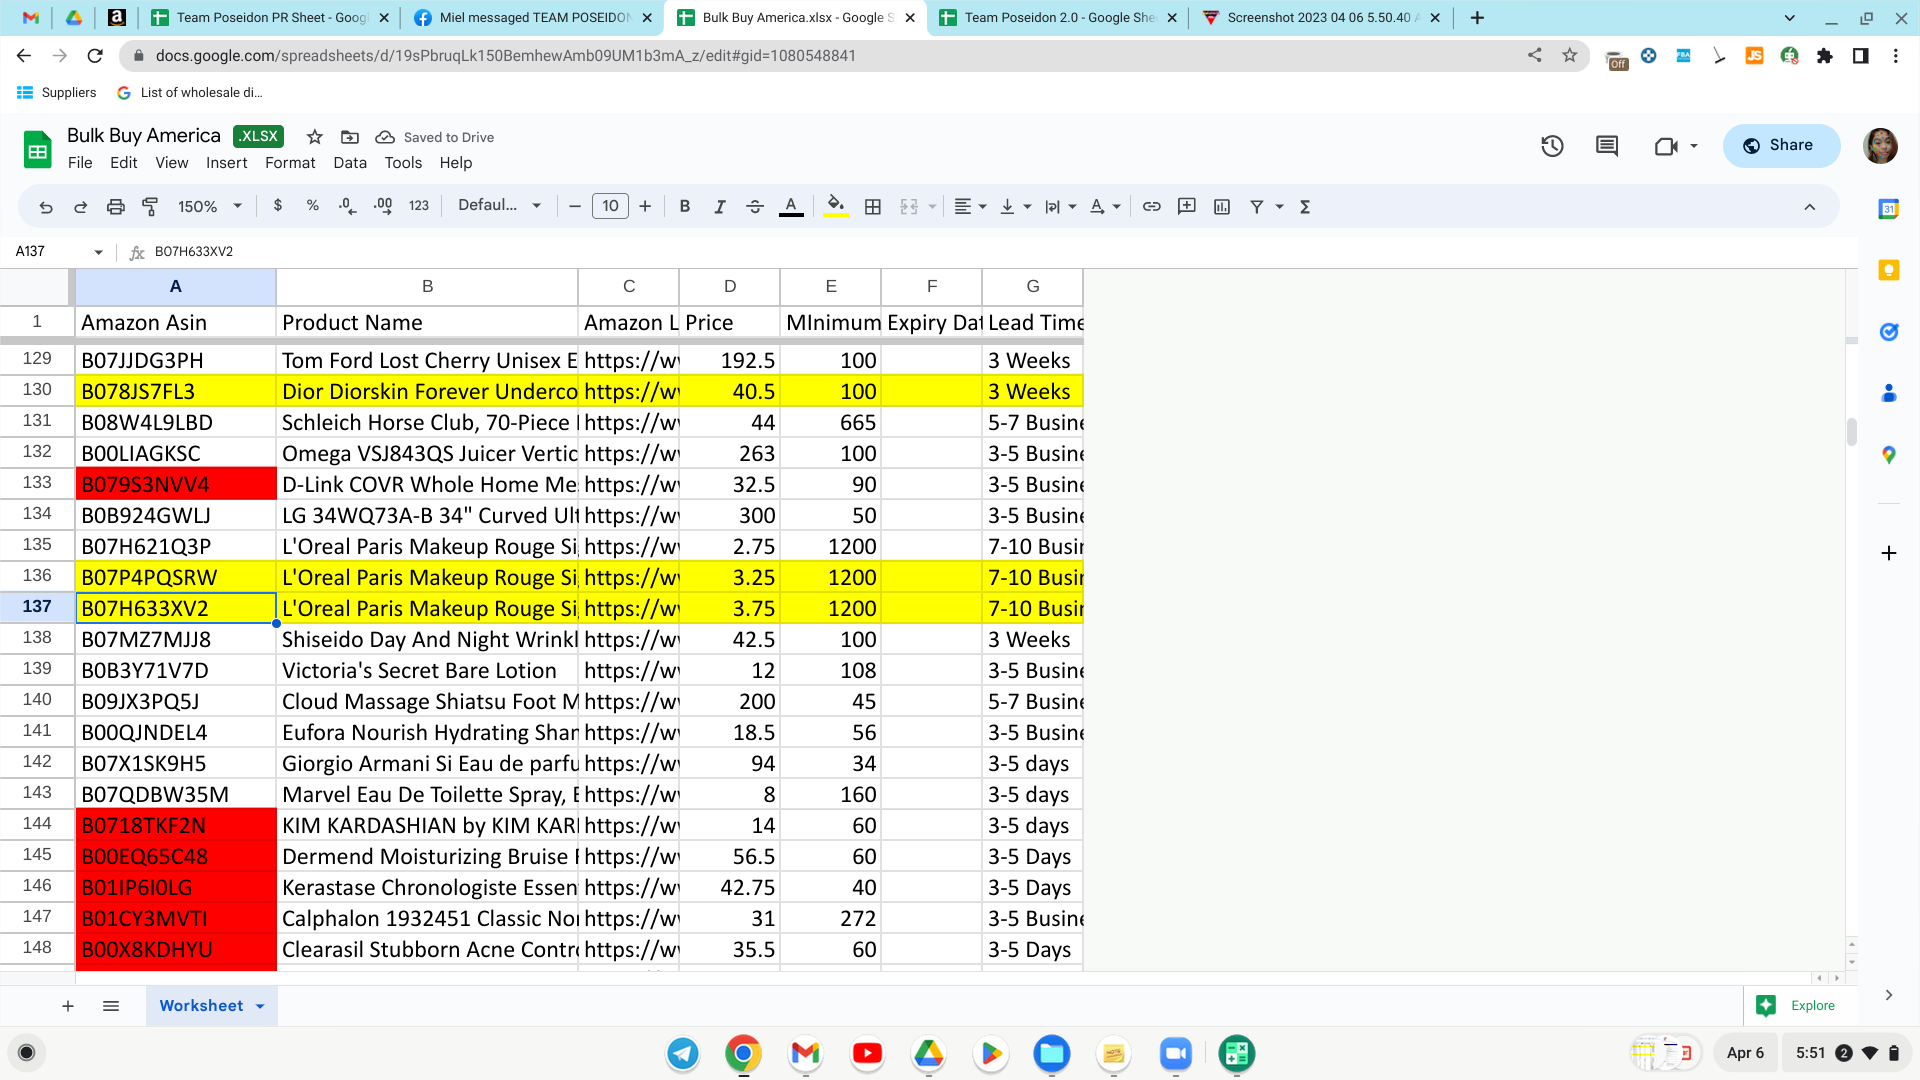Open Google Sheets home icon
This screenshot has width=1920, height=1080.
pyautogui.click(x=38, y=150)
